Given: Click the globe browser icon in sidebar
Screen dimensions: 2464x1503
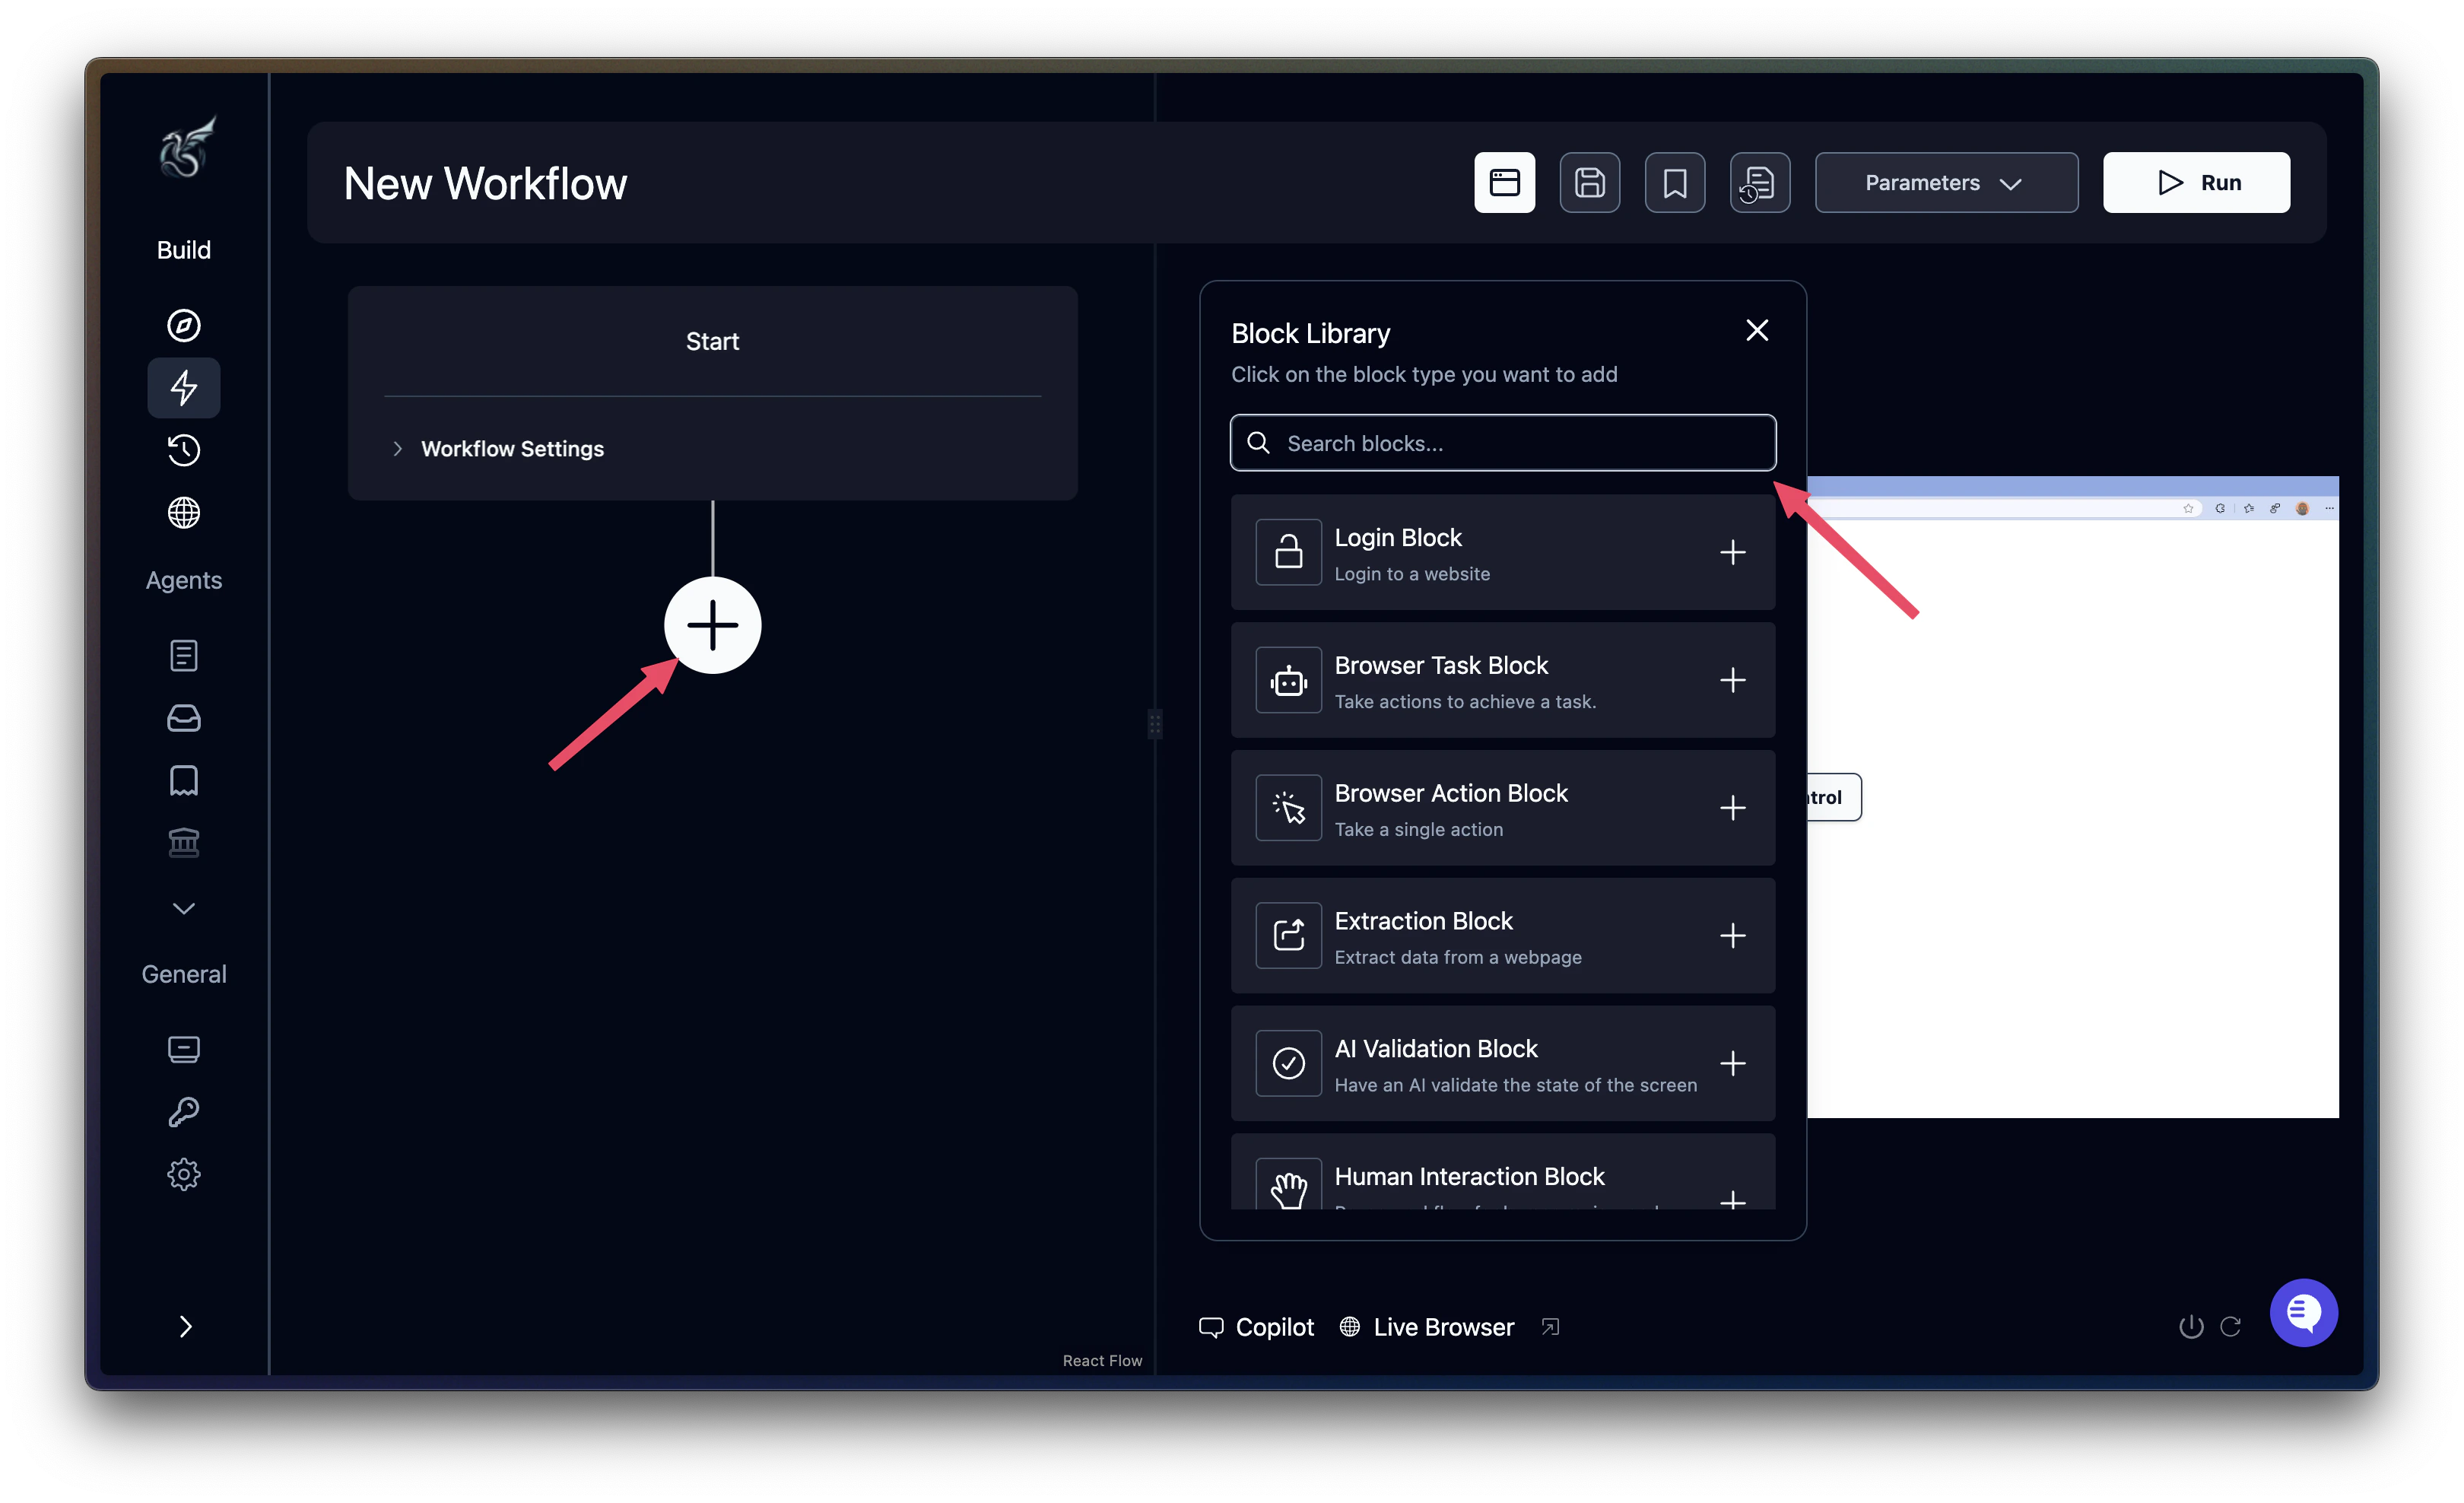Looking at the screenshot, I should tap(184, 513).
